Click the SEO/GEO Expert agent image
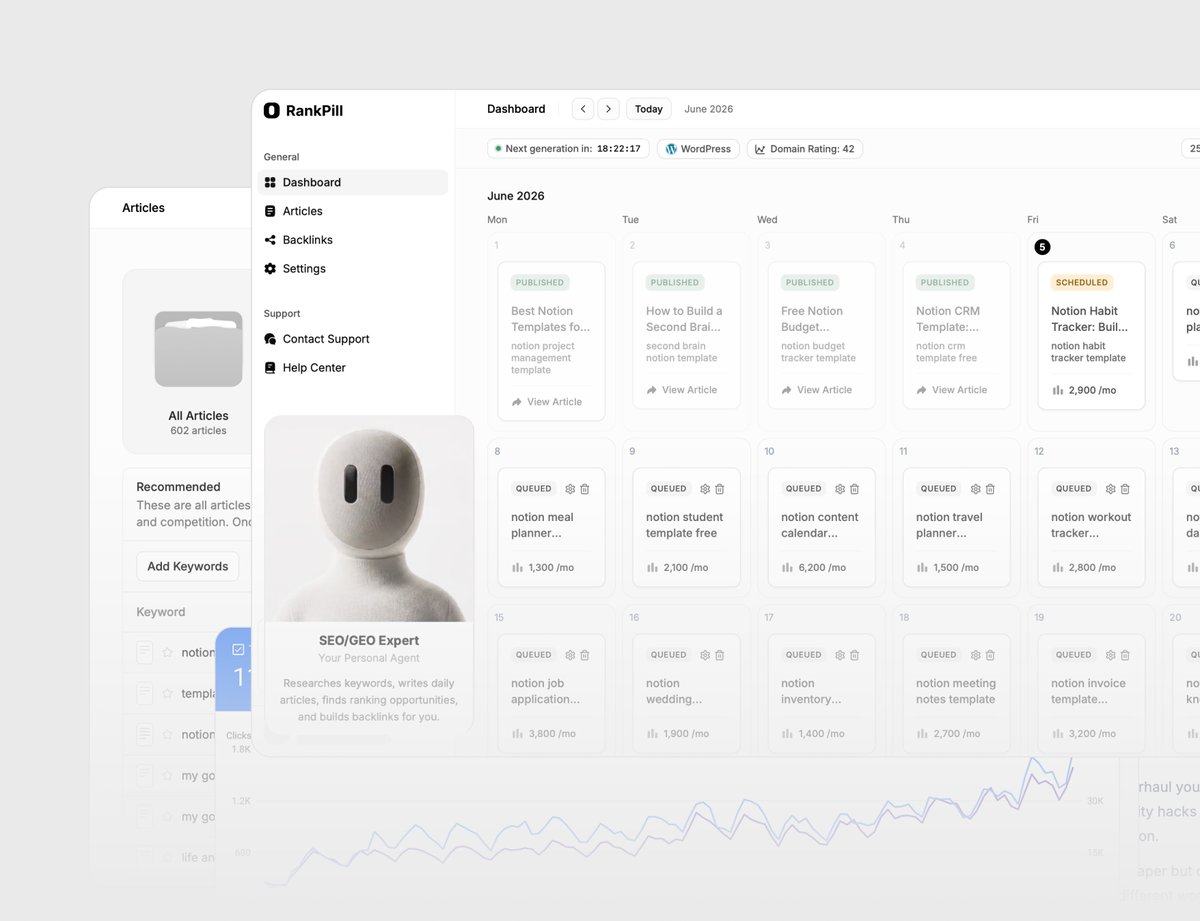The height and width of the screenshot is (921, 1200). point(369,518)
